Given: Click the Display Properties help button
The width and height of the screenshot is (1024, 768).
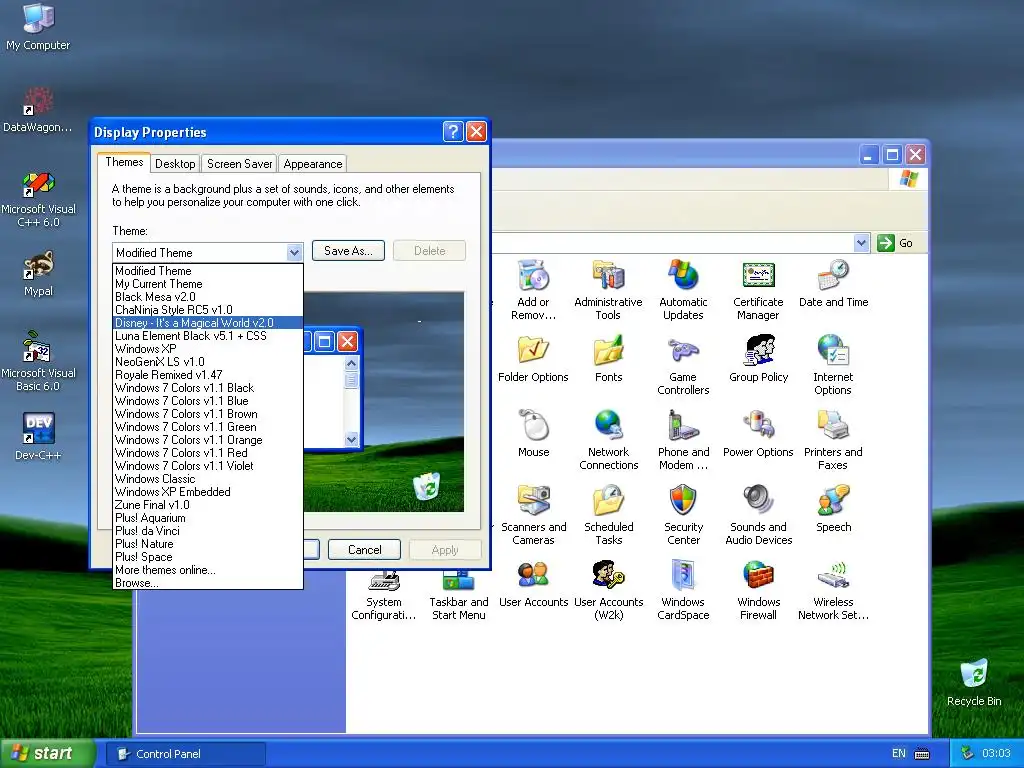Looking at the screenshot, I should [453, 132].
